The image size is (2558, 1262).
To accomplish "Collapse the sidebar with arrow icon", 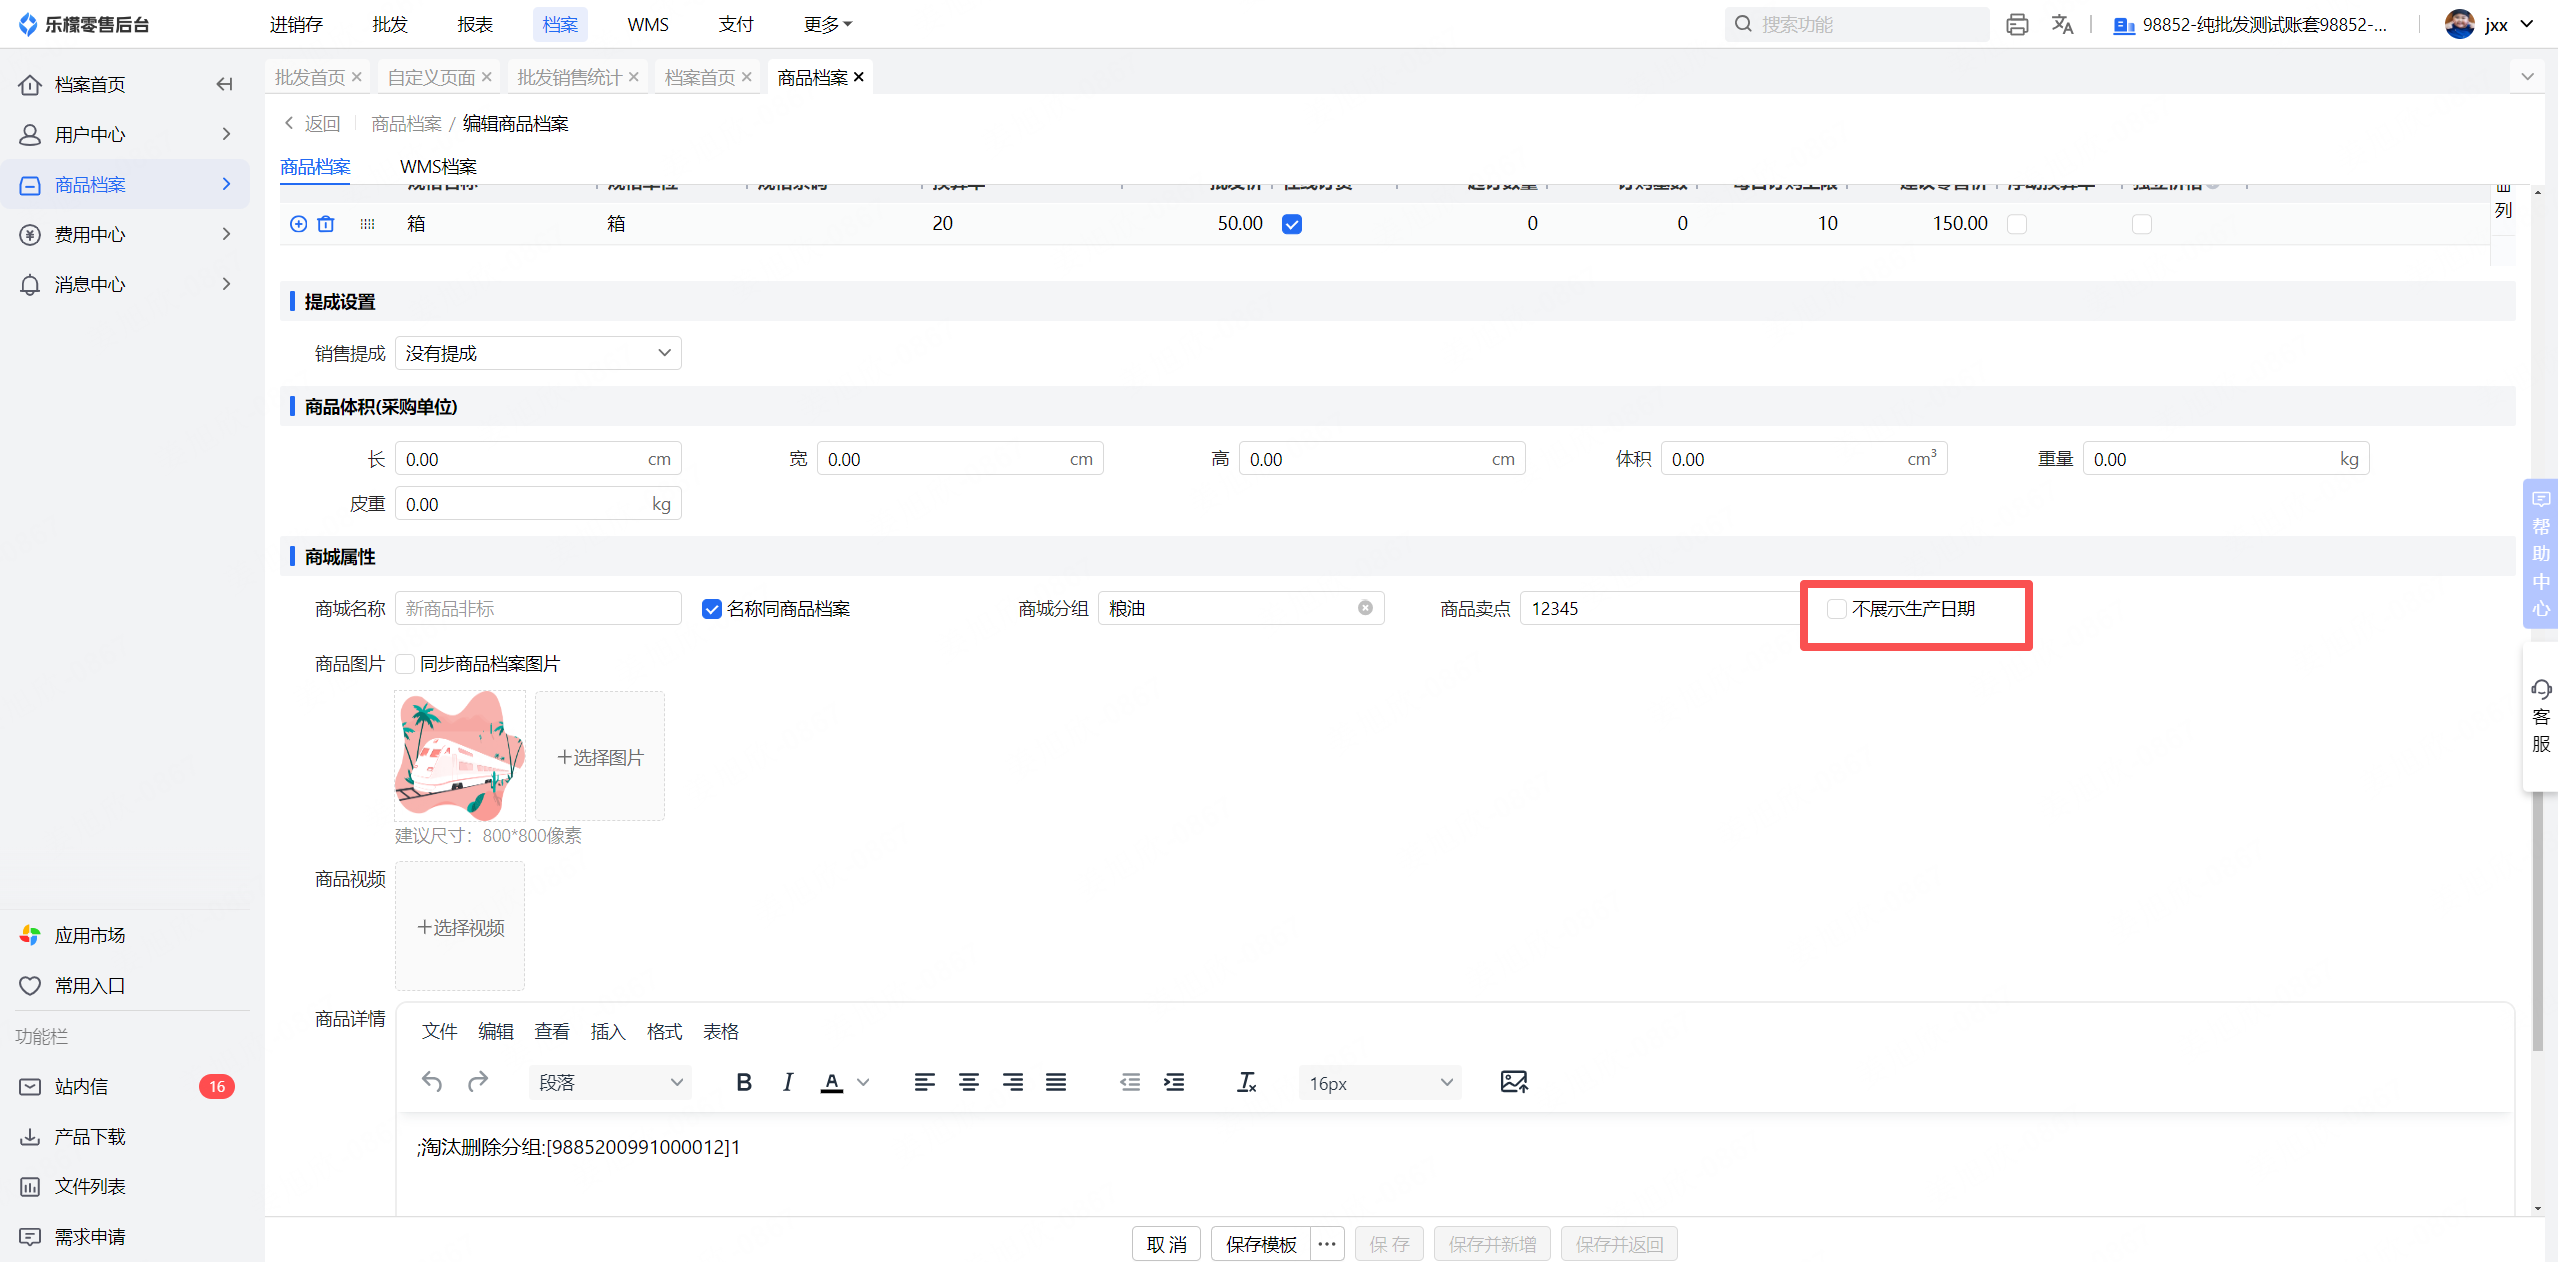I will pyautogui.click(x=225, y=84).
